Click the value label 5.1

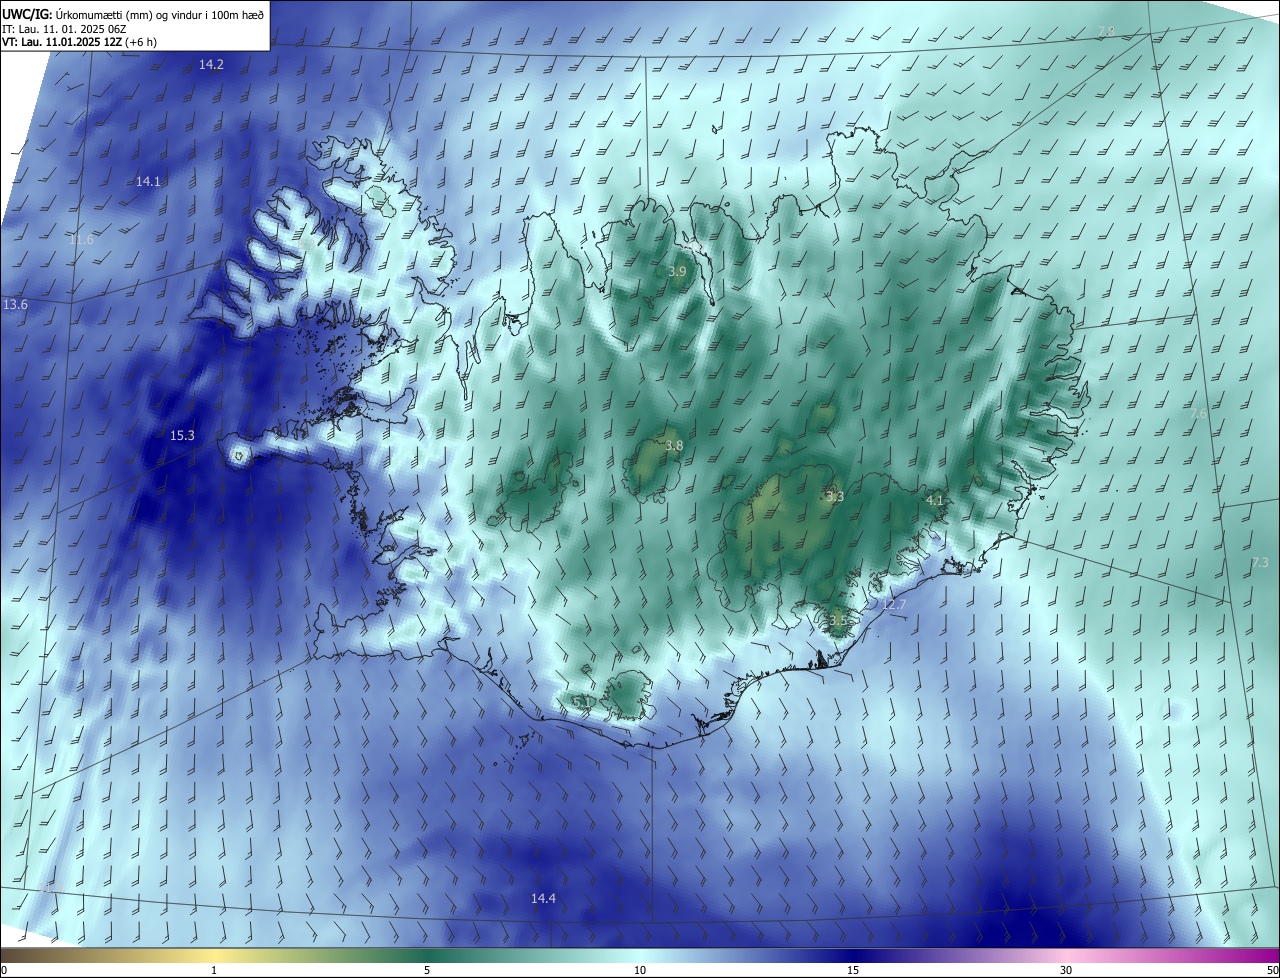(581, 701)
